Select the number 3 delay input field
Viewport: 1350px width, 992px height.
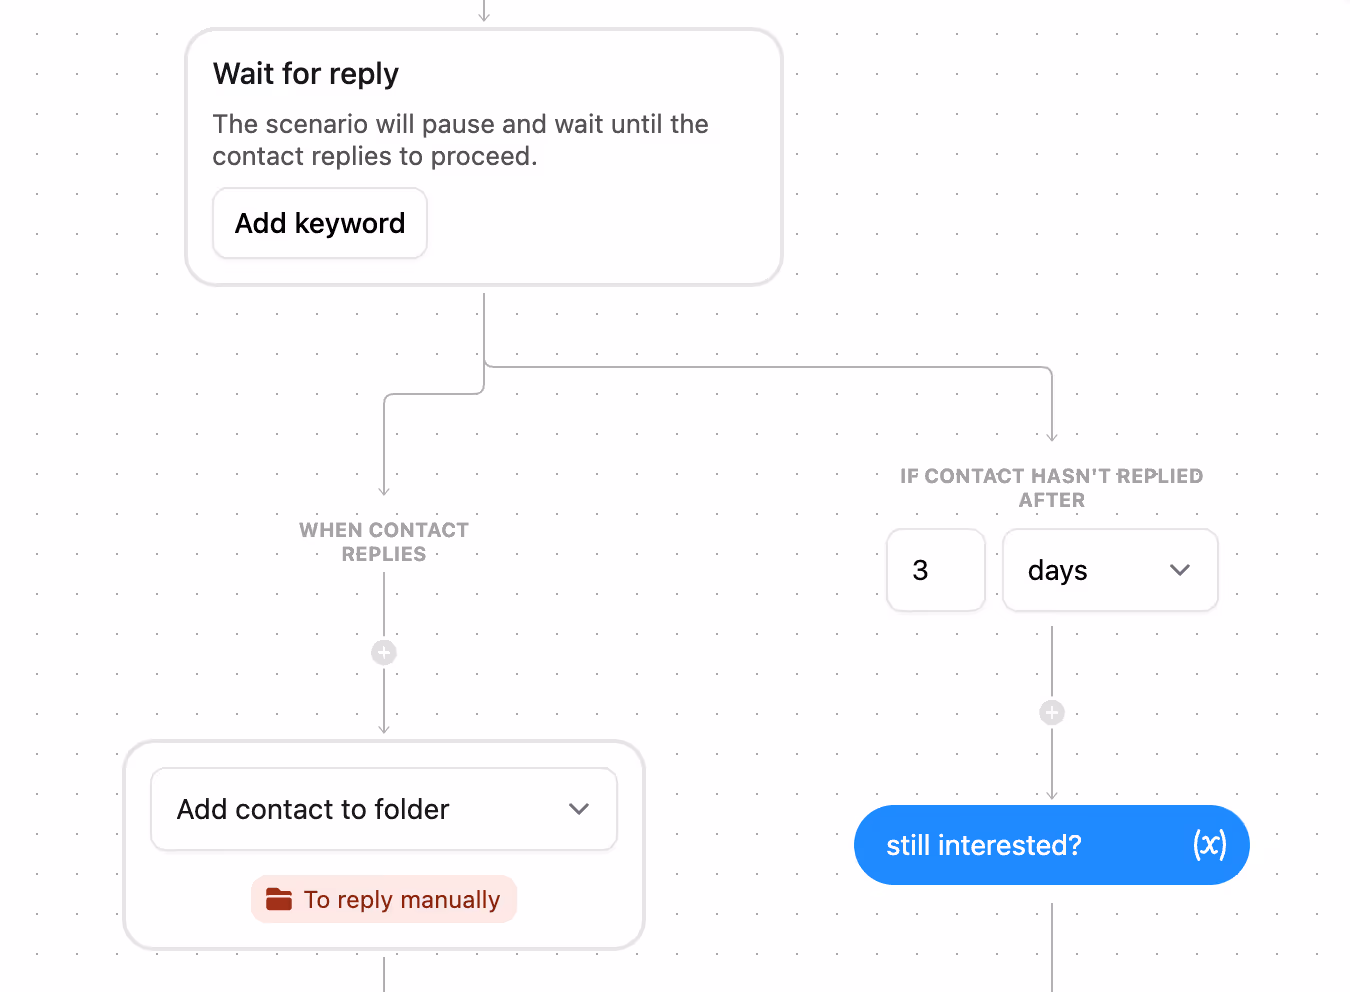point(935,570)
